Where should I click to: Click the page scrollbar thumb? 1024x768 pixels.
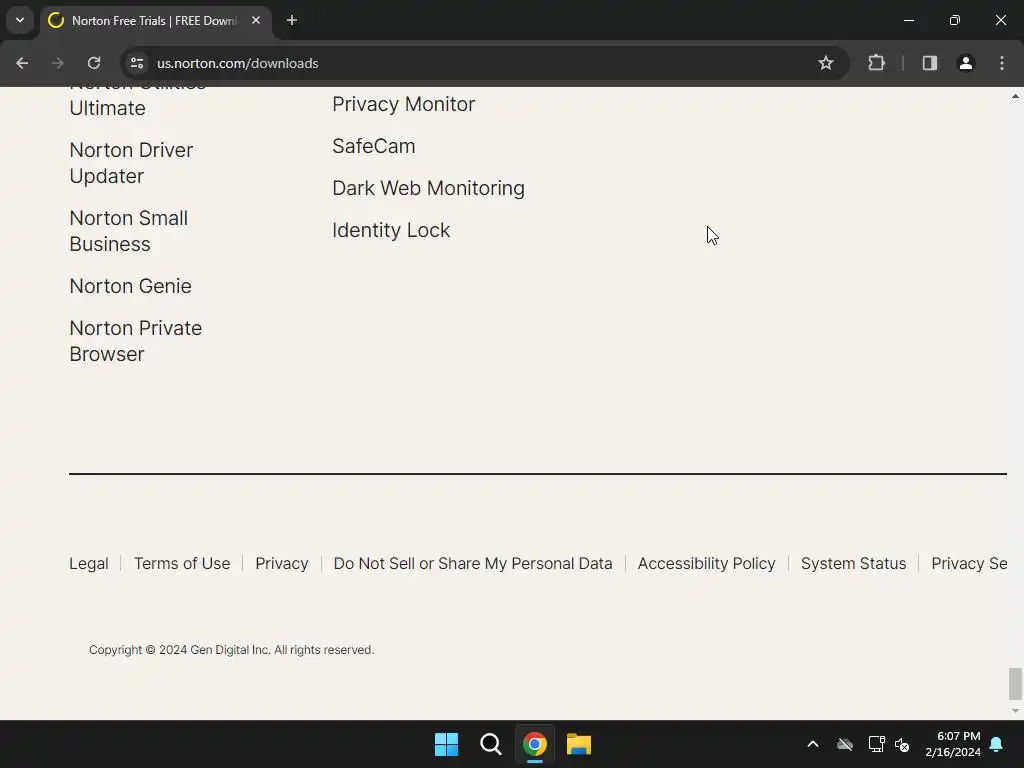1015,683
